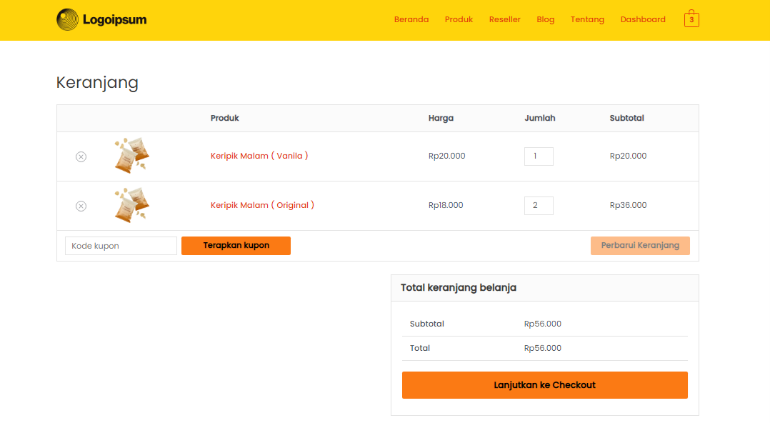Open the Dashboard menu link
This screenshot has width=770, height=423.
(x=642, y=19)
